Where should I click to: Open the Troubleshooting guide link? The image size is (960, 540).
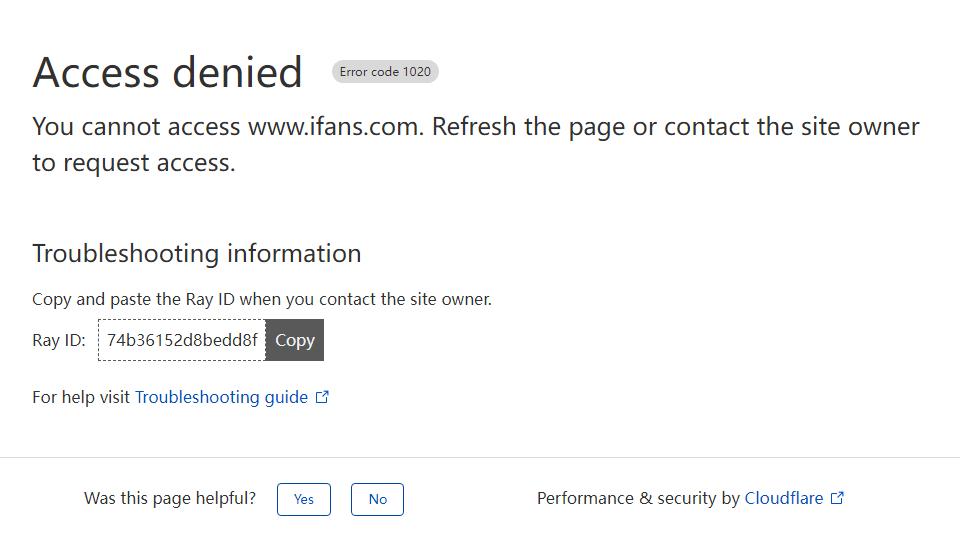click(x=221, y=397)
